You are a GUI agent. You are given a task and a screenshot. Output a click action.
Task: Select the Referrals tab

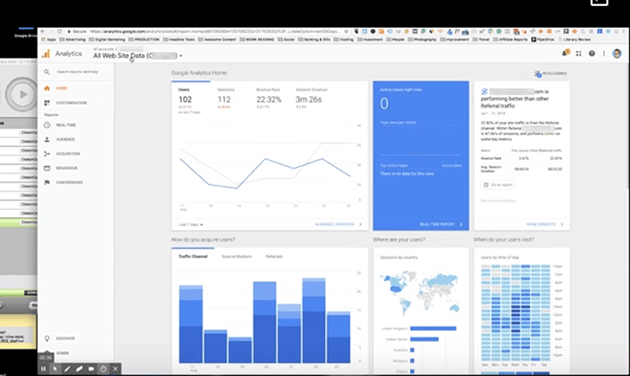274,256
